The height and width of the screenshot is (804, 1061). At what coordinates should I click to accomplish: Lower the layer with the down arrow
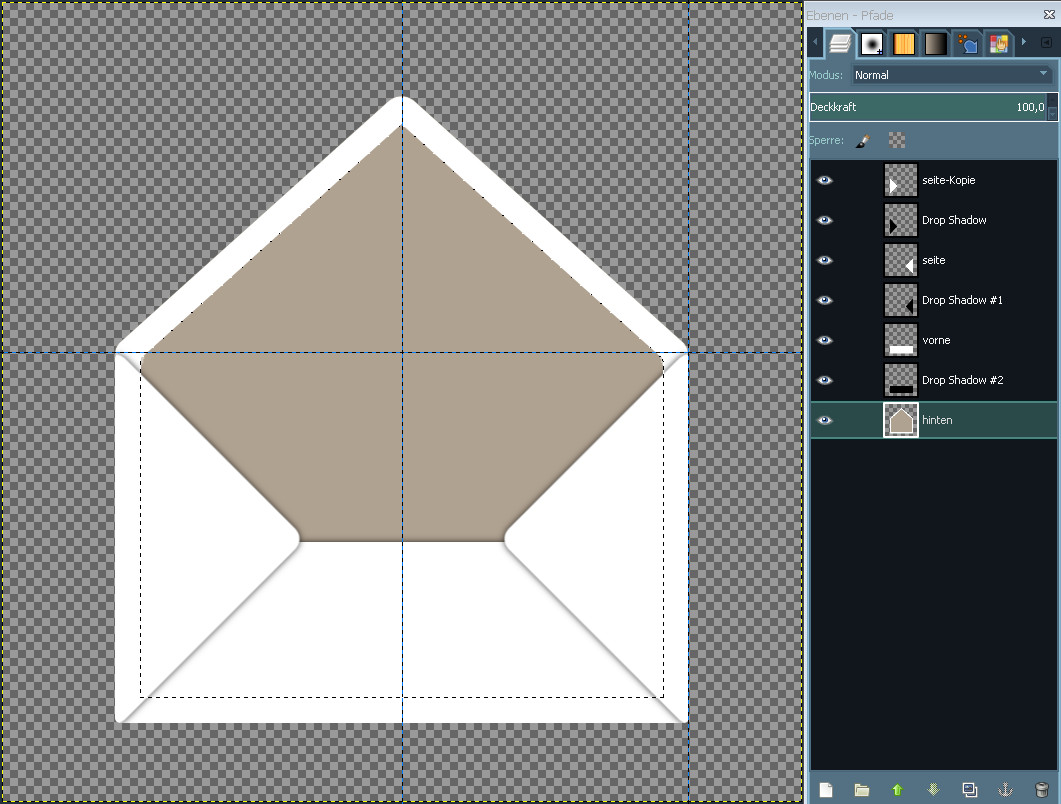pyautogui.click(x=933, y=789)
